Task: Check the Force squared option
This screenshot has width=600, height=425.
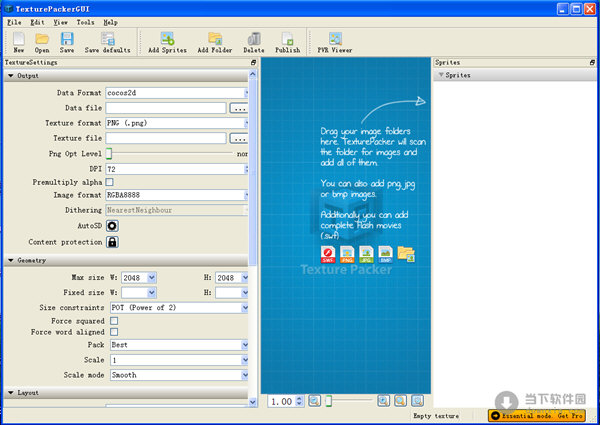Action: click(x=114, y=321)
